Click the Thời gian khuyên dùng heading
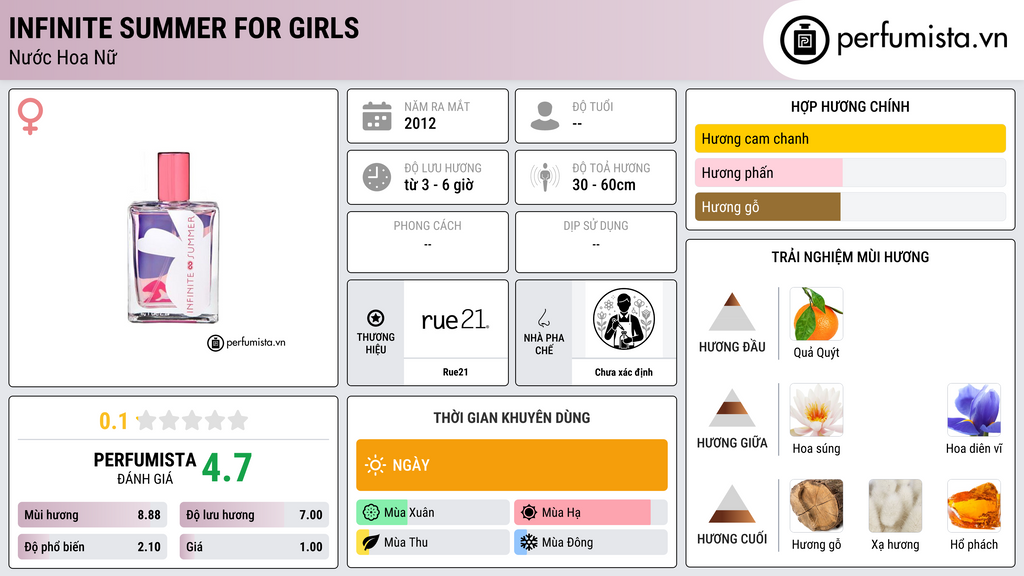 pos(512,418)
